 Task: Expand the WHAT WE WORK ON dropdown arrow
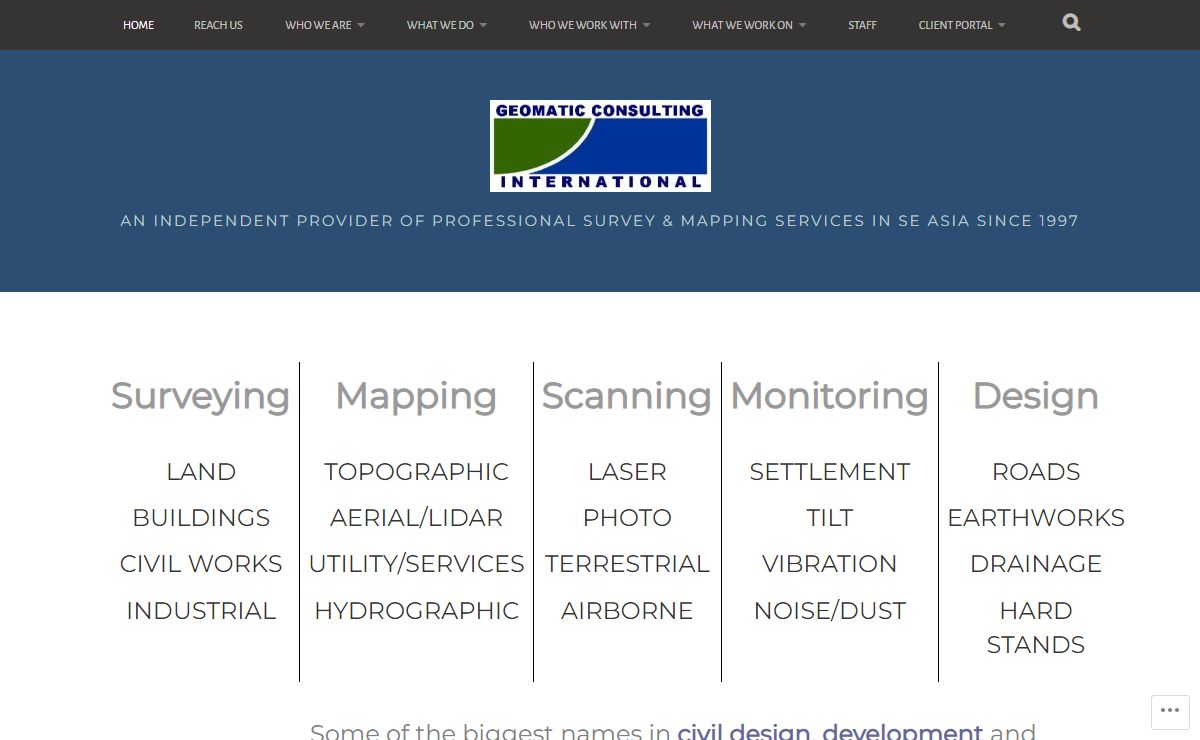coord(802,26)
